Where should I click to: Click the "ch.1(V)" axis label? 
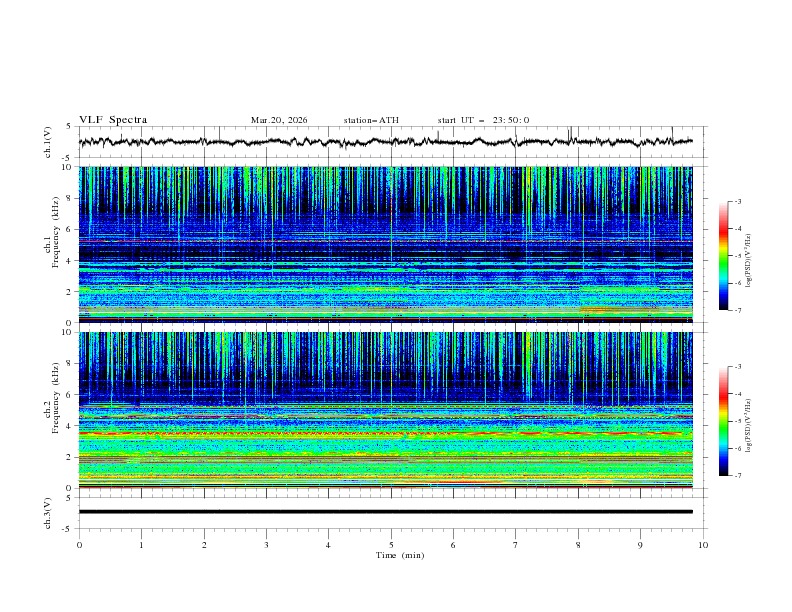[48, 142]
